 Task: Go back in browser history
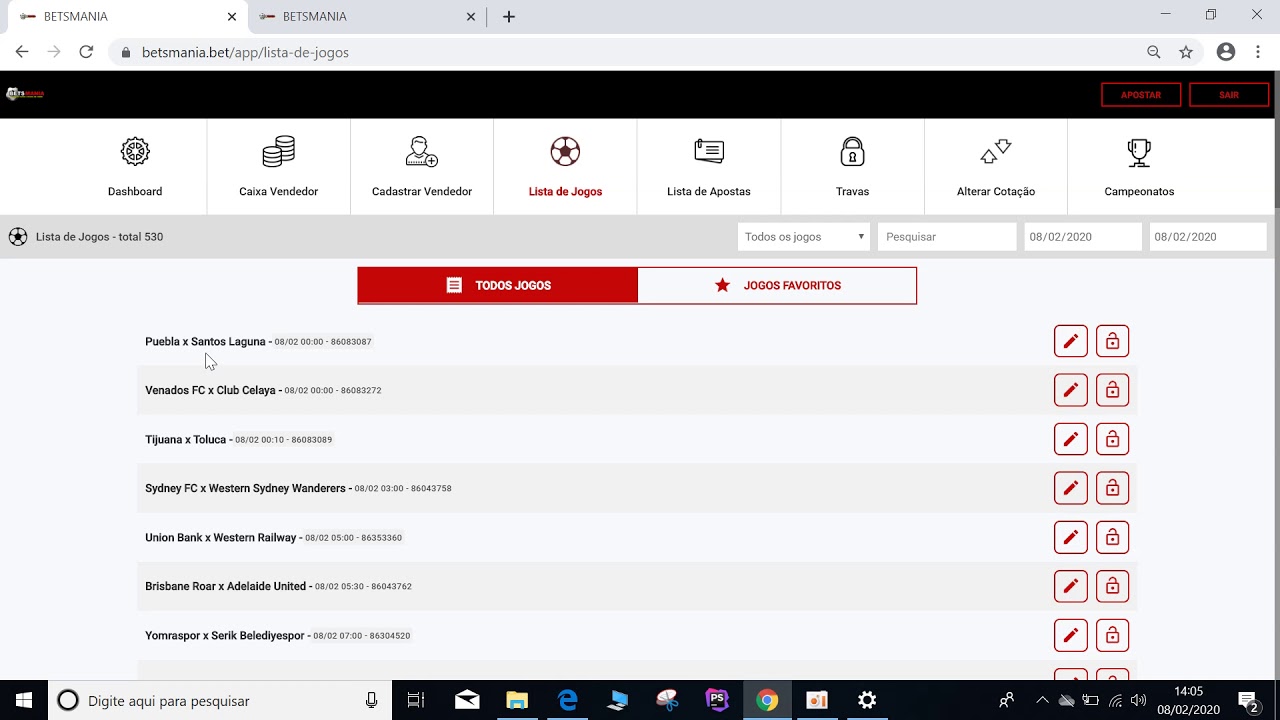point(22,52)
